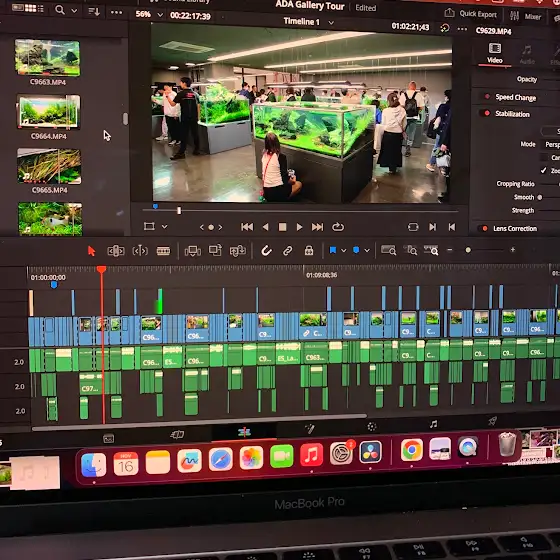Open Safari from the Dock
Viewport: 560px width, 560px height.
[220, 460]
